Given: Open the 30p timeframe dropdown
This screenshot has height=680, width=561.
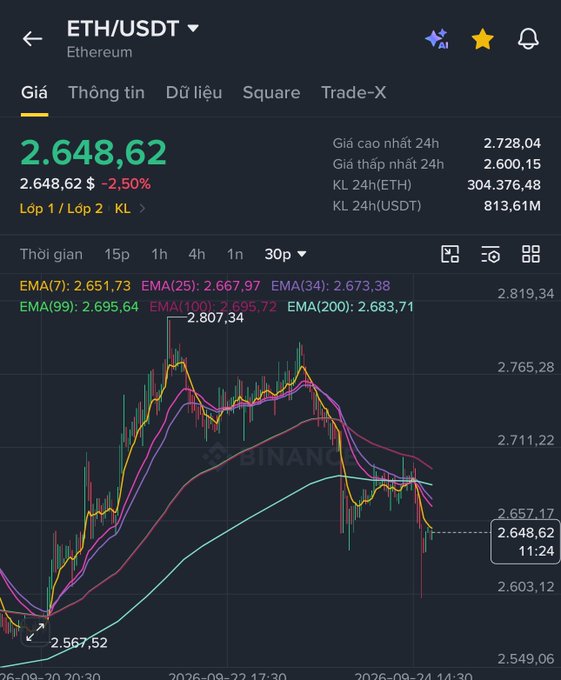Looking at the screenshot, I should coord(285,254).
